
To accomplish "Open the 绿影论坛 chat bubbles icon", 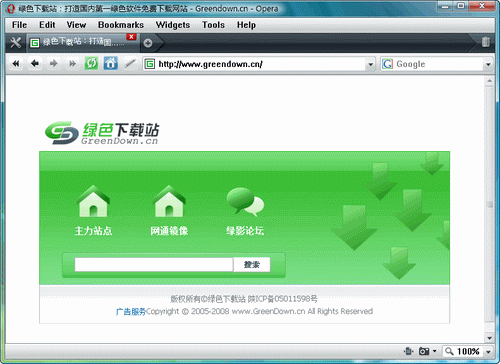I will [245, 201].
